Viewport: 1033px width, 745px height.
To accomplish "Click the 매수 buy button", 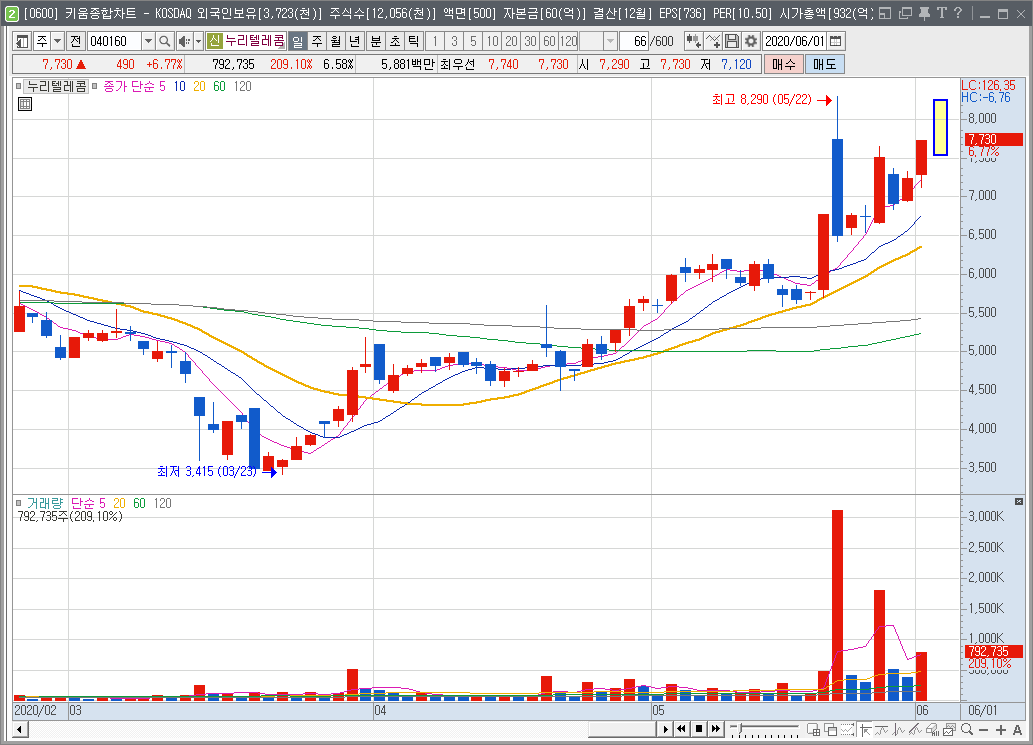I will 784,64.
